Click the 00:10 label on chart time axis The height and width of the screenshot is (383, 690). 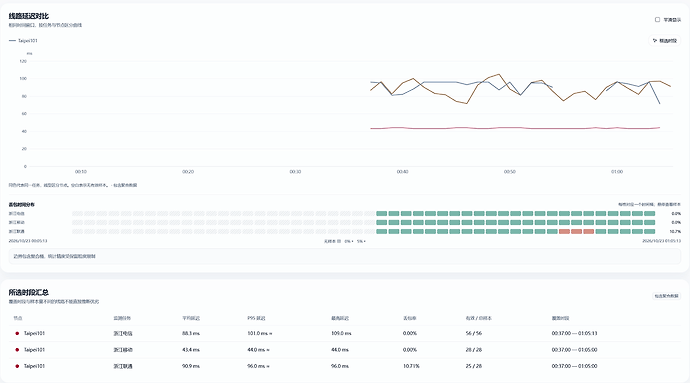coord(81,172)
